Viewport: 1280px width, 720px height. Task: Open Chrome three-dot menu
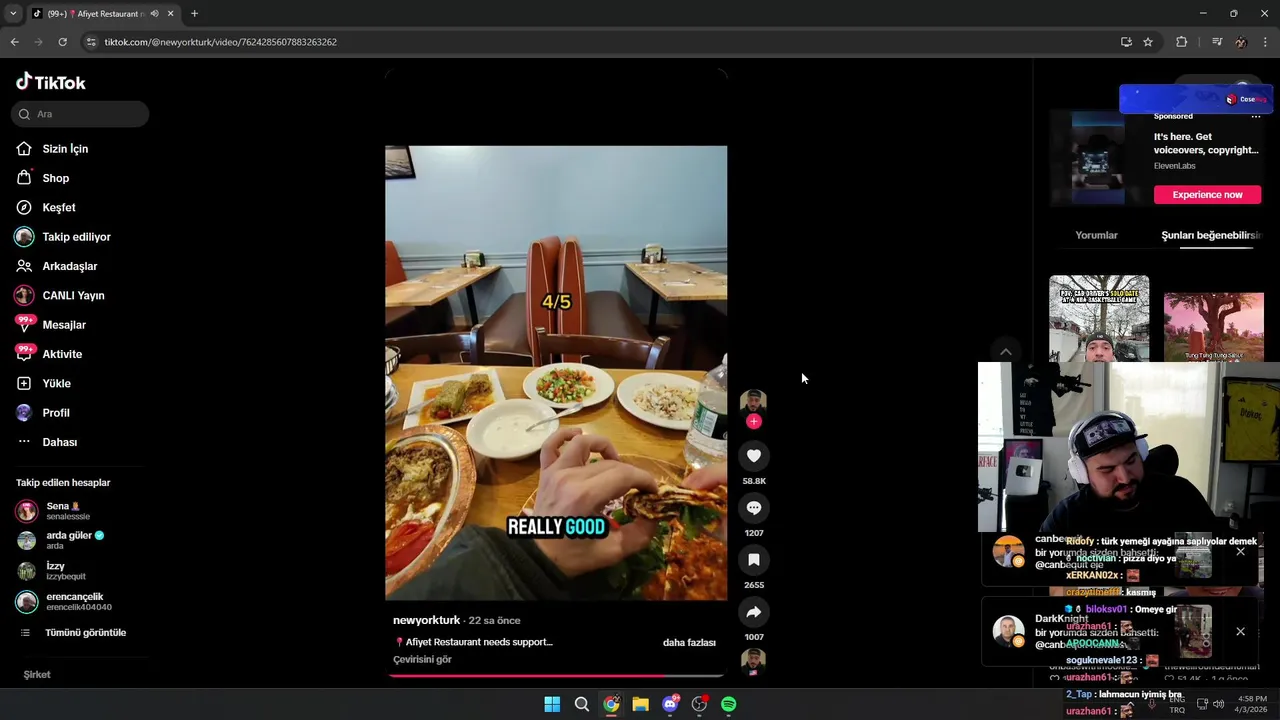[1266, 42]
